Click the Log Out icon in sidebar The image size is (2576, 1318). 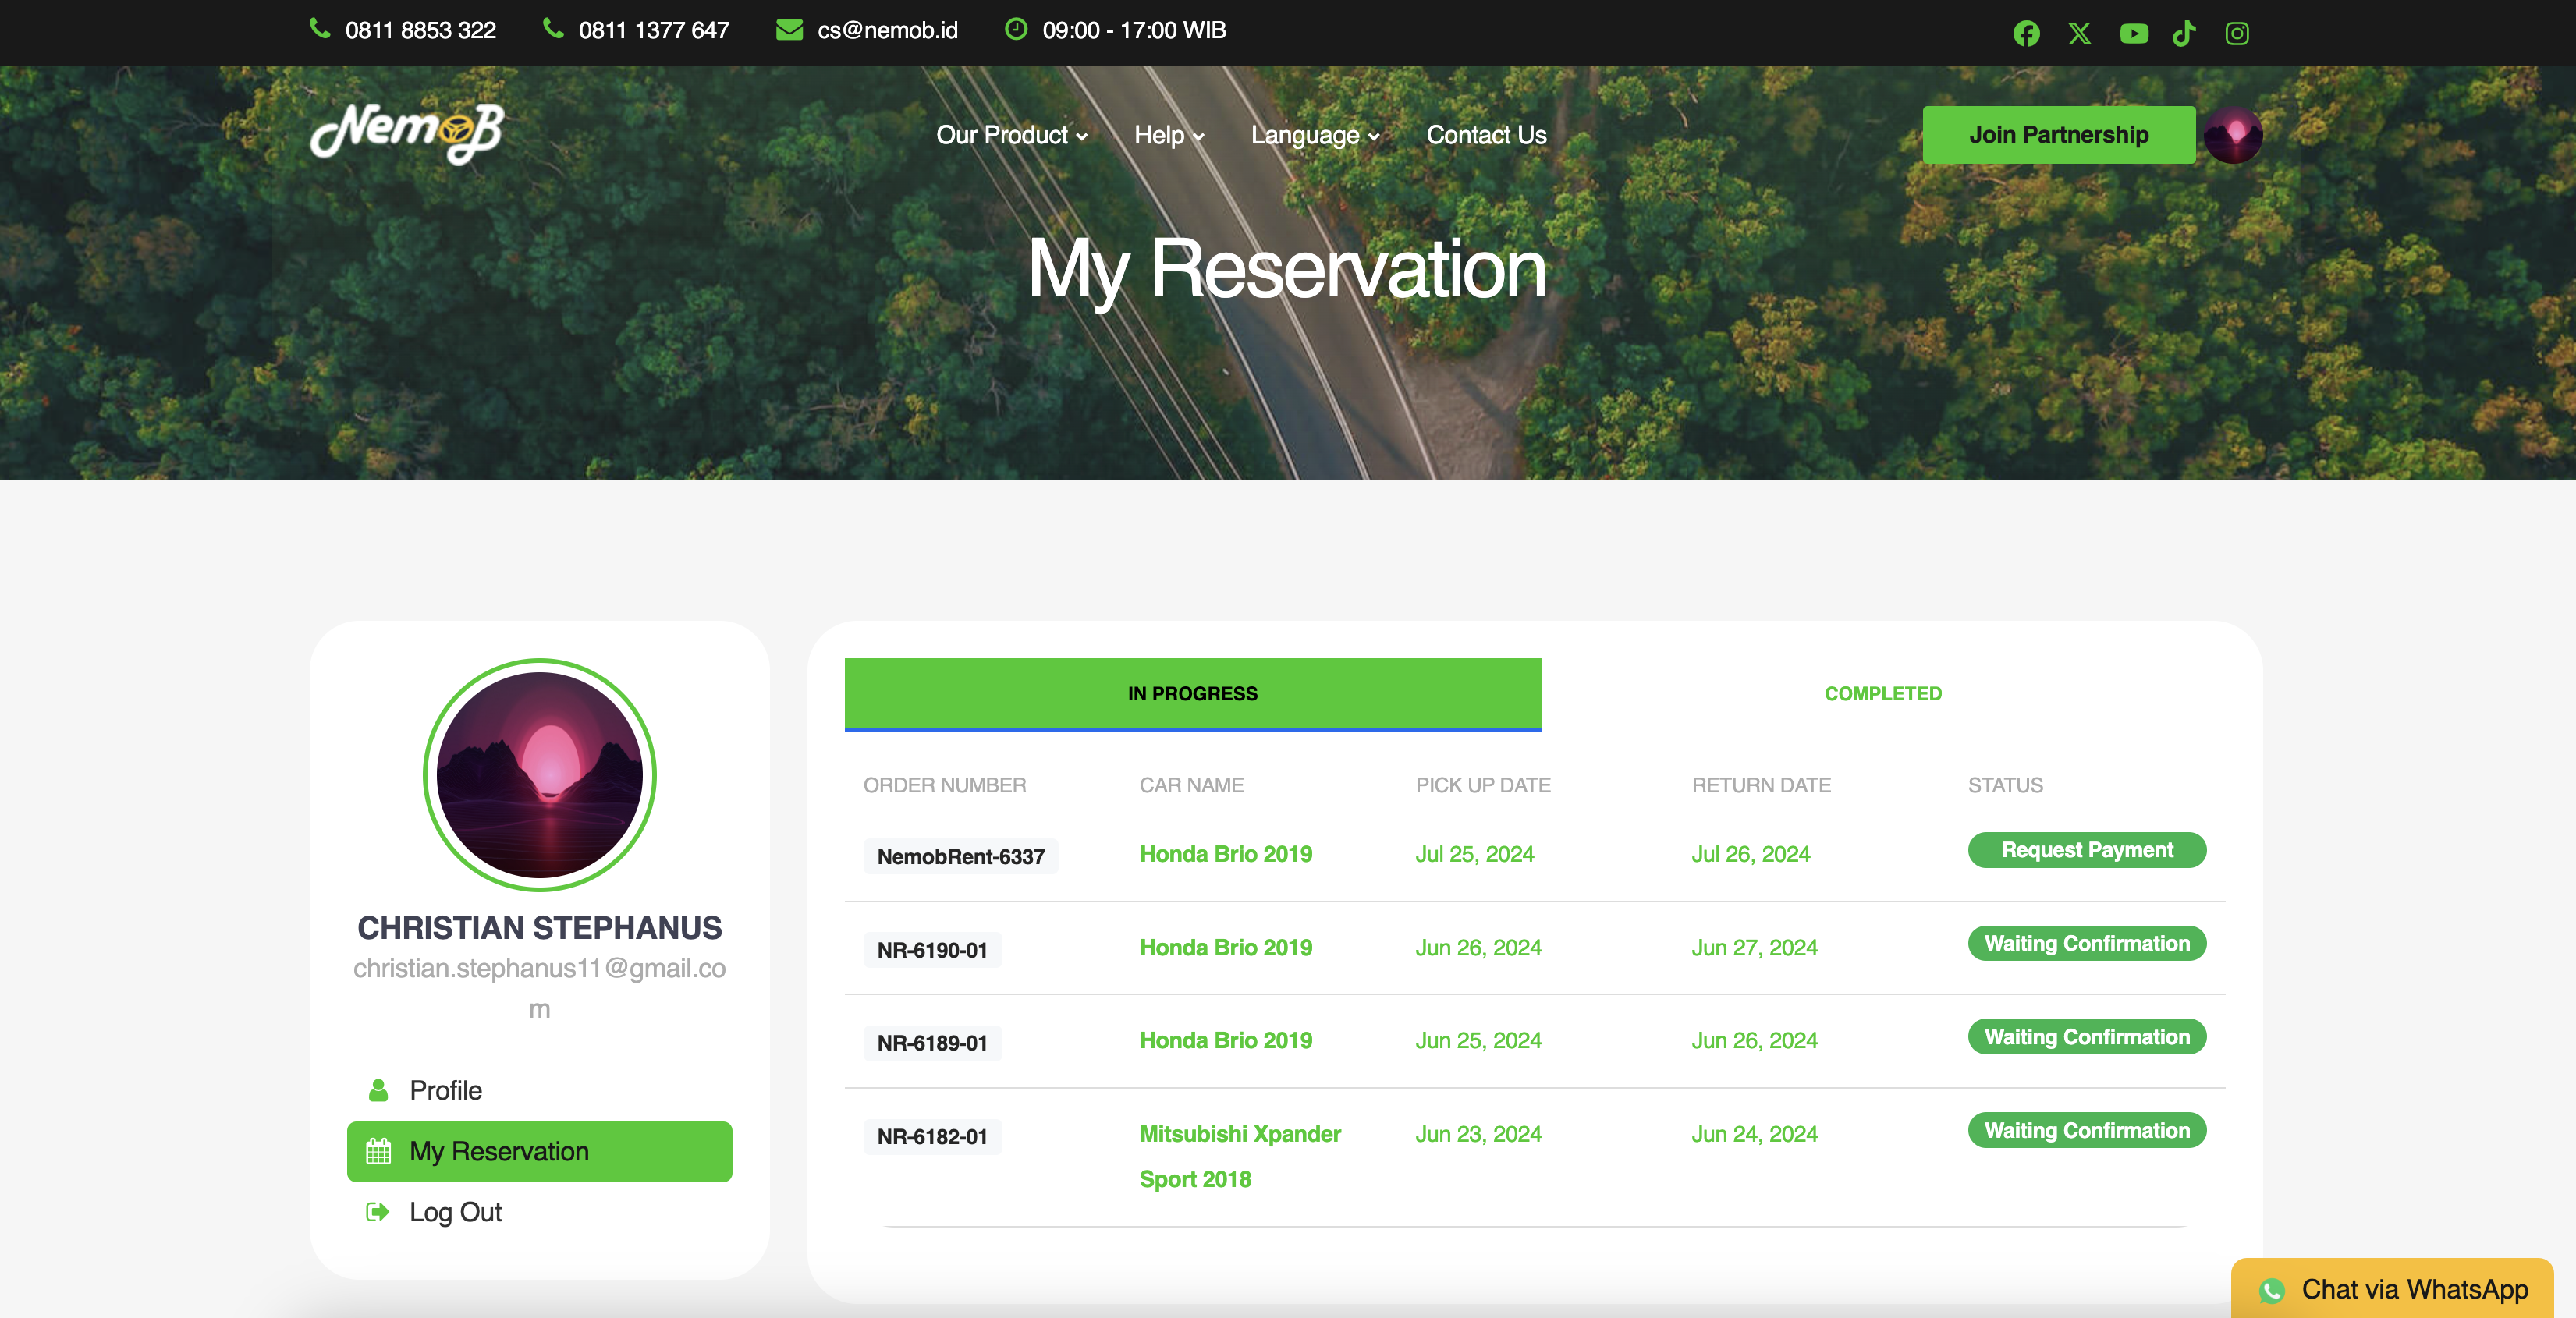(x=377, y=1212)
